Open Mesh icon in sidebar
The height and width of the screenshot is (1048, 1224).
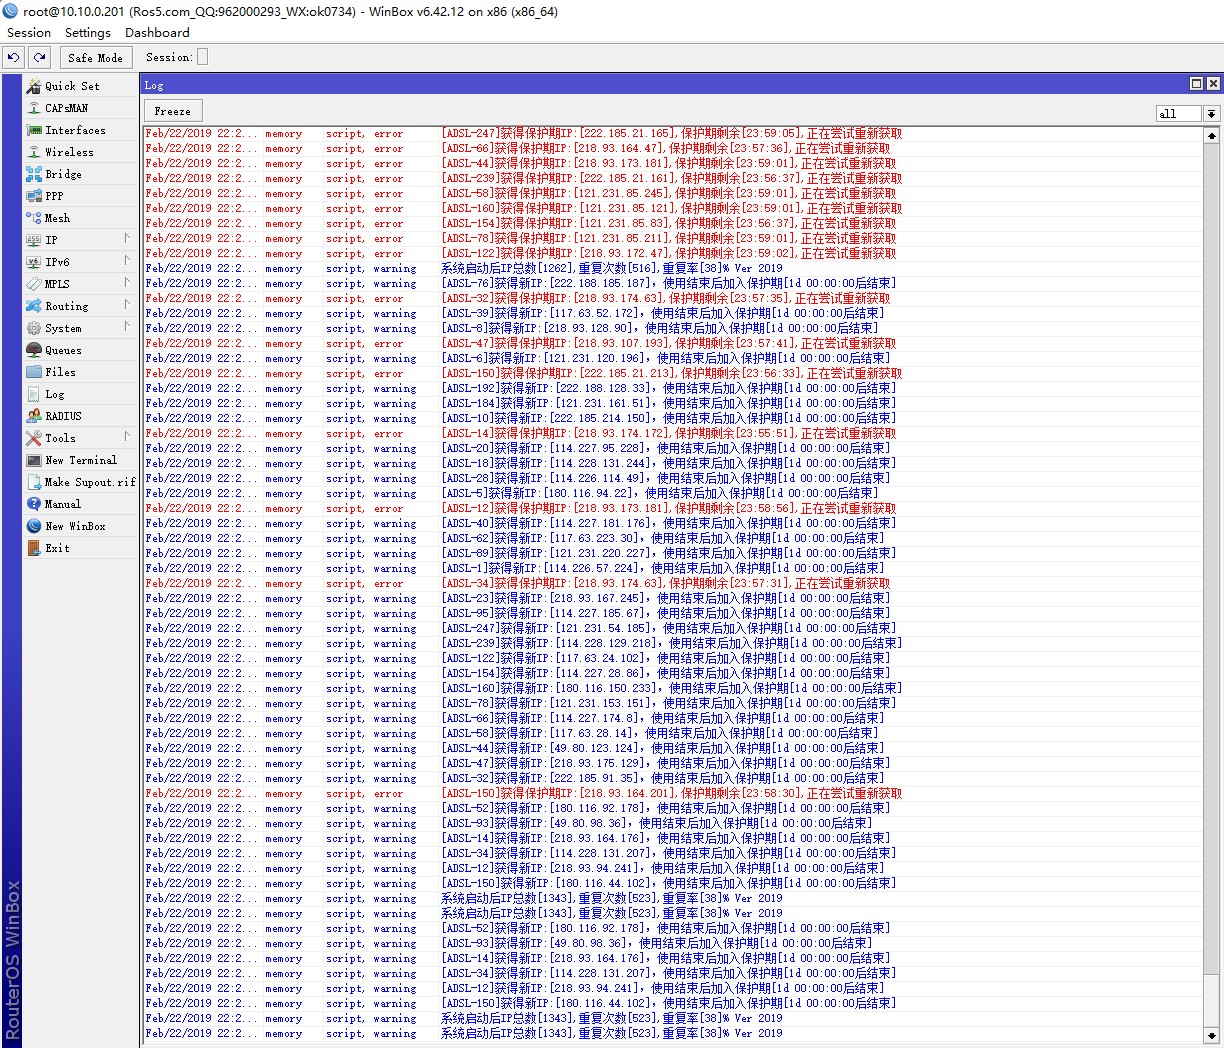click(34, 218)
